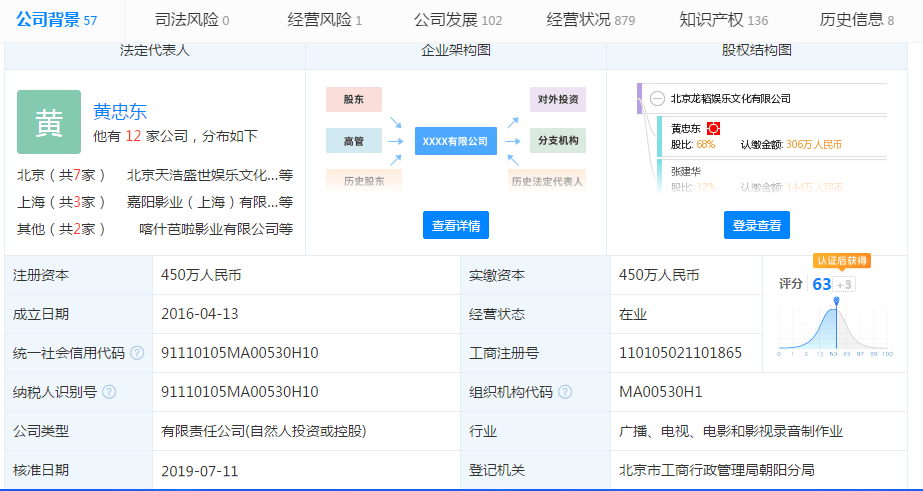Click help icon beside 统一社会信用代码

[137, 353]
